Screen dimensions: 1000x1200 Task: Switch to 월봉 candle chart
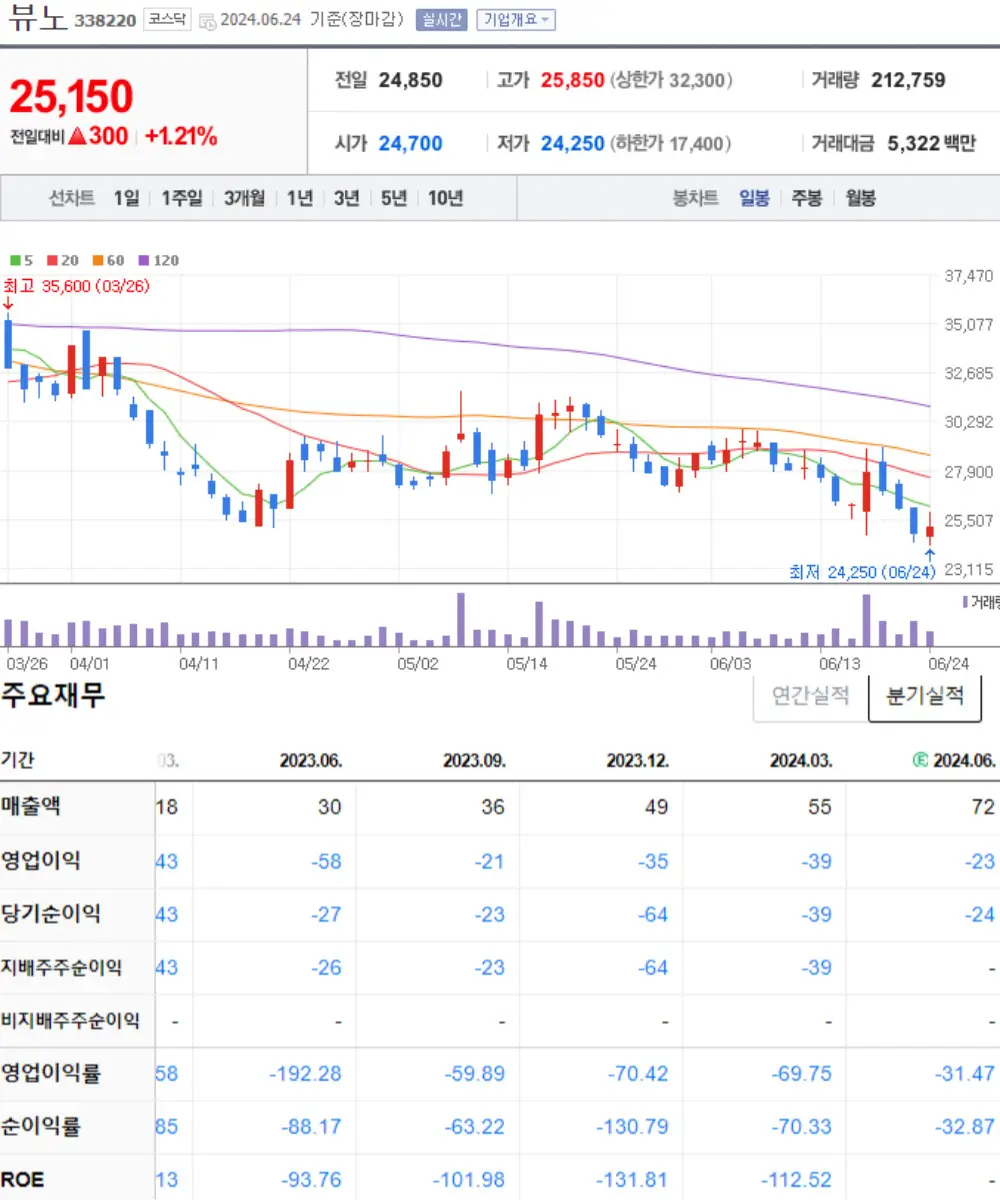860,198
